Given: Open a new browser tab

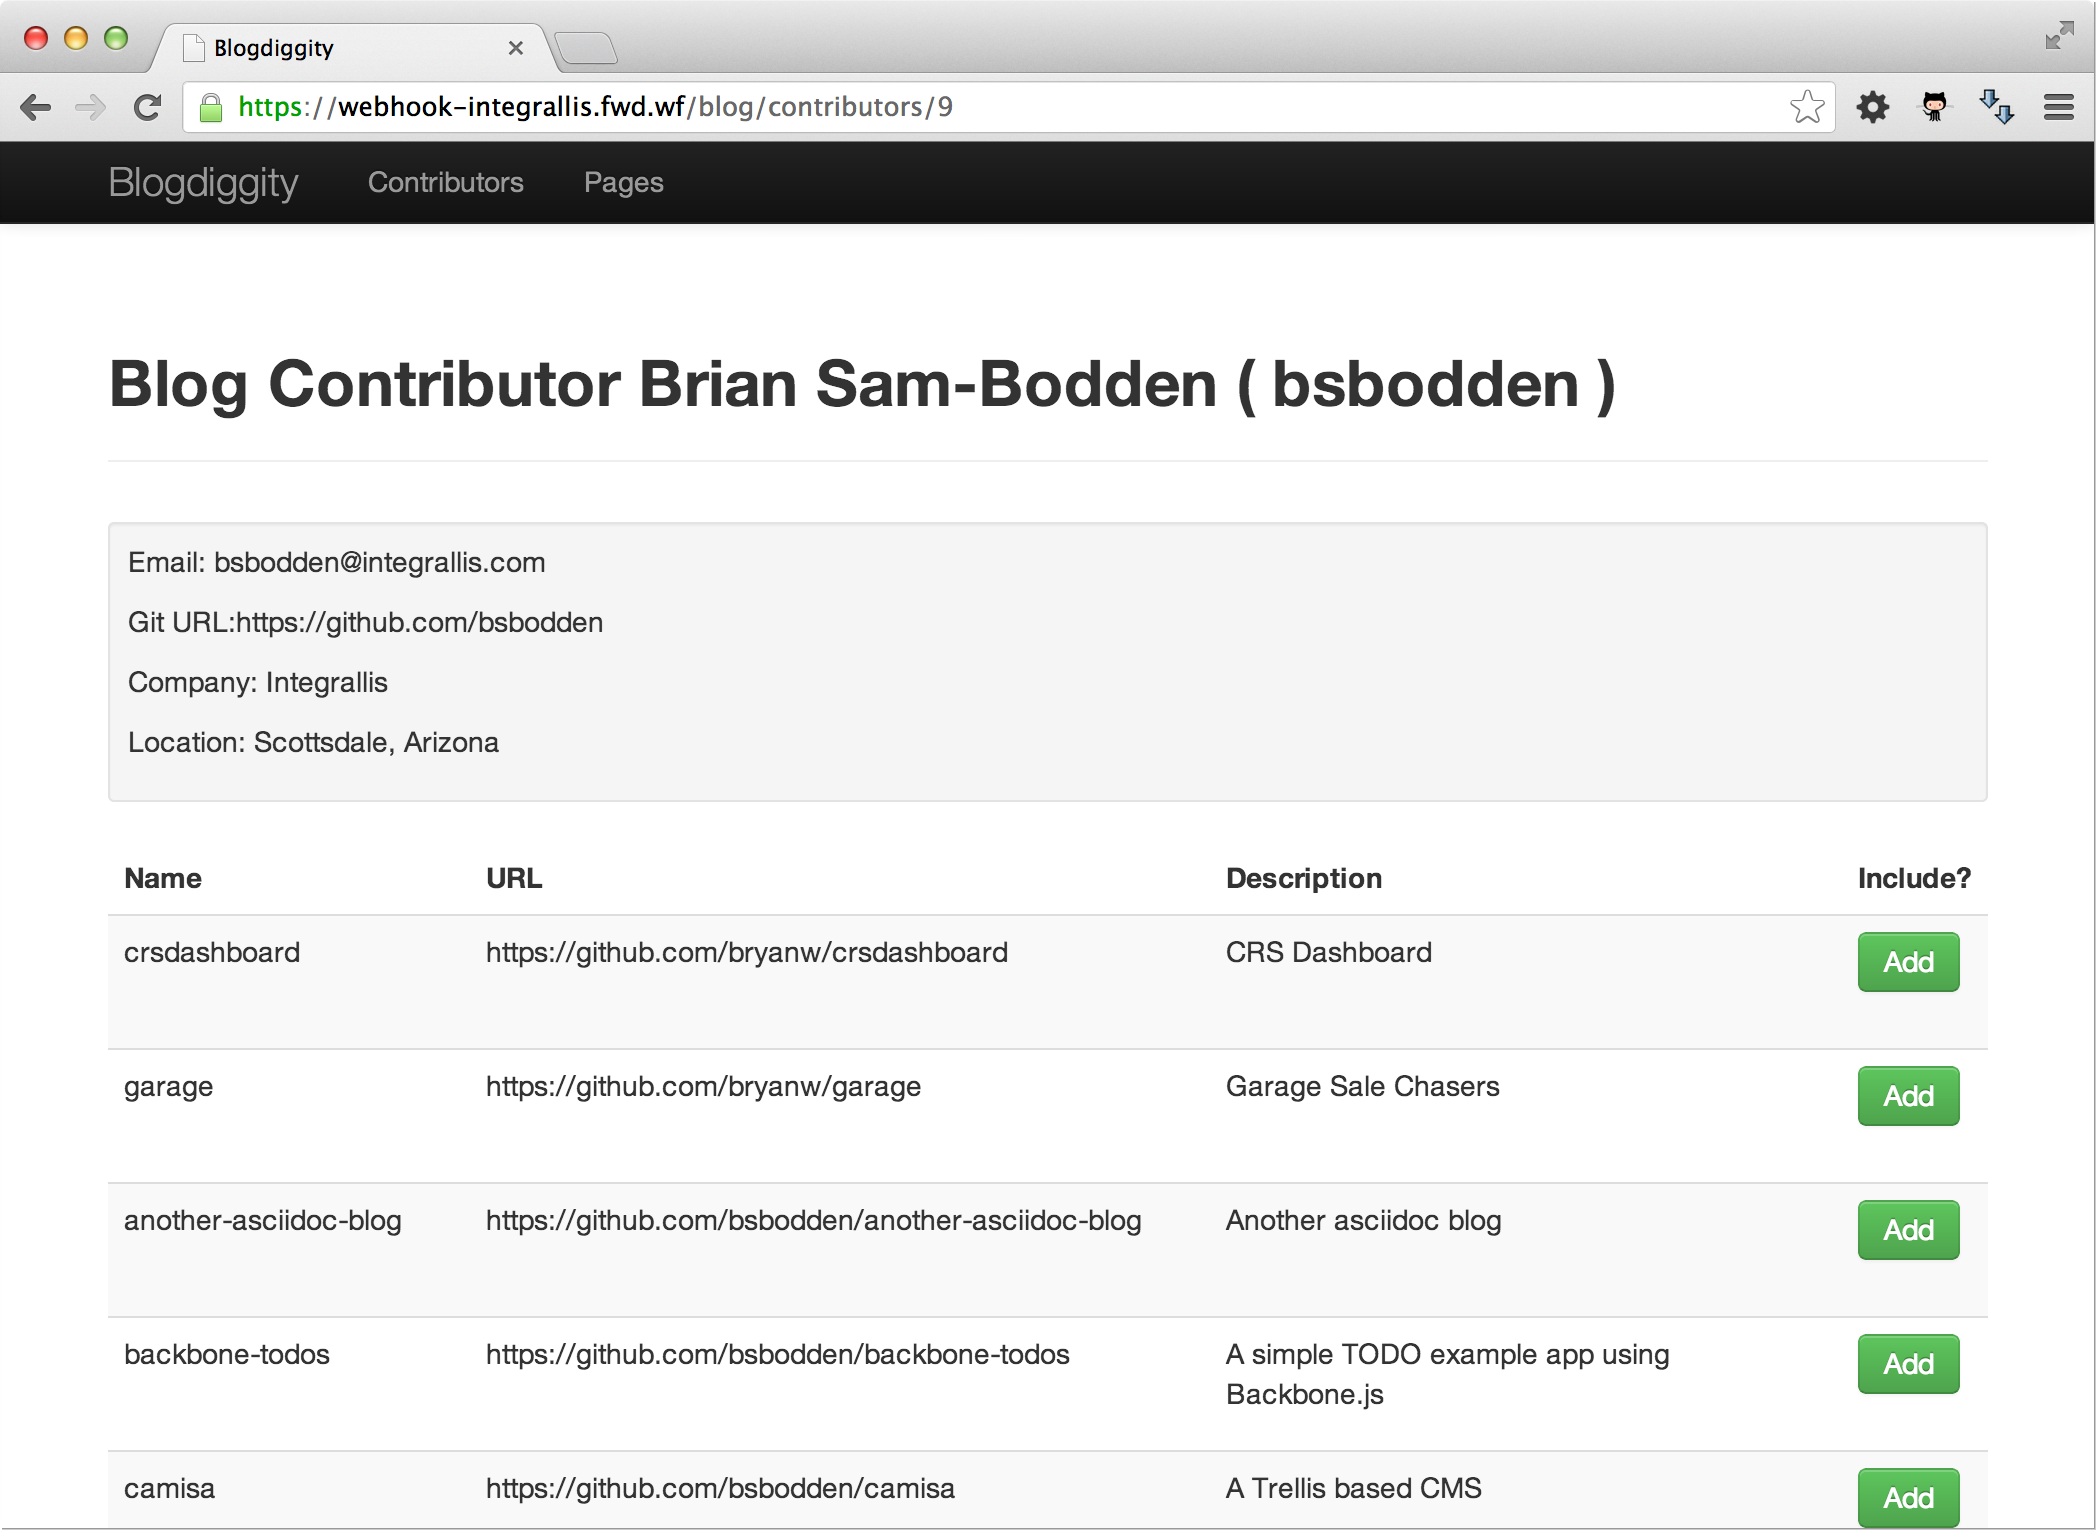Looking at the screenshot, I should [x=586, y=48].
